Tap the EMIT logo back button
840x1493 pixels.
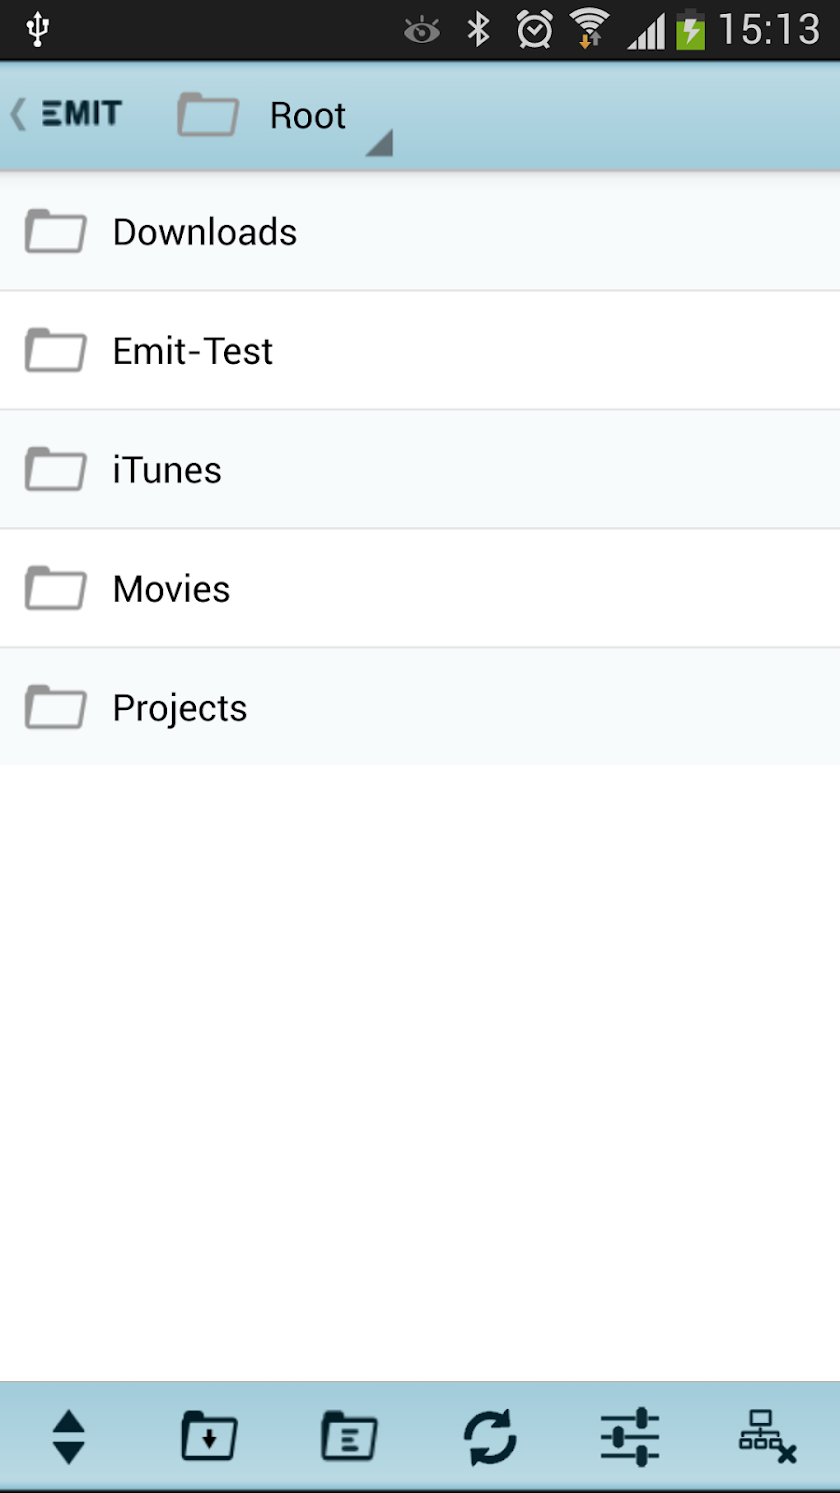tap(68, 114)
